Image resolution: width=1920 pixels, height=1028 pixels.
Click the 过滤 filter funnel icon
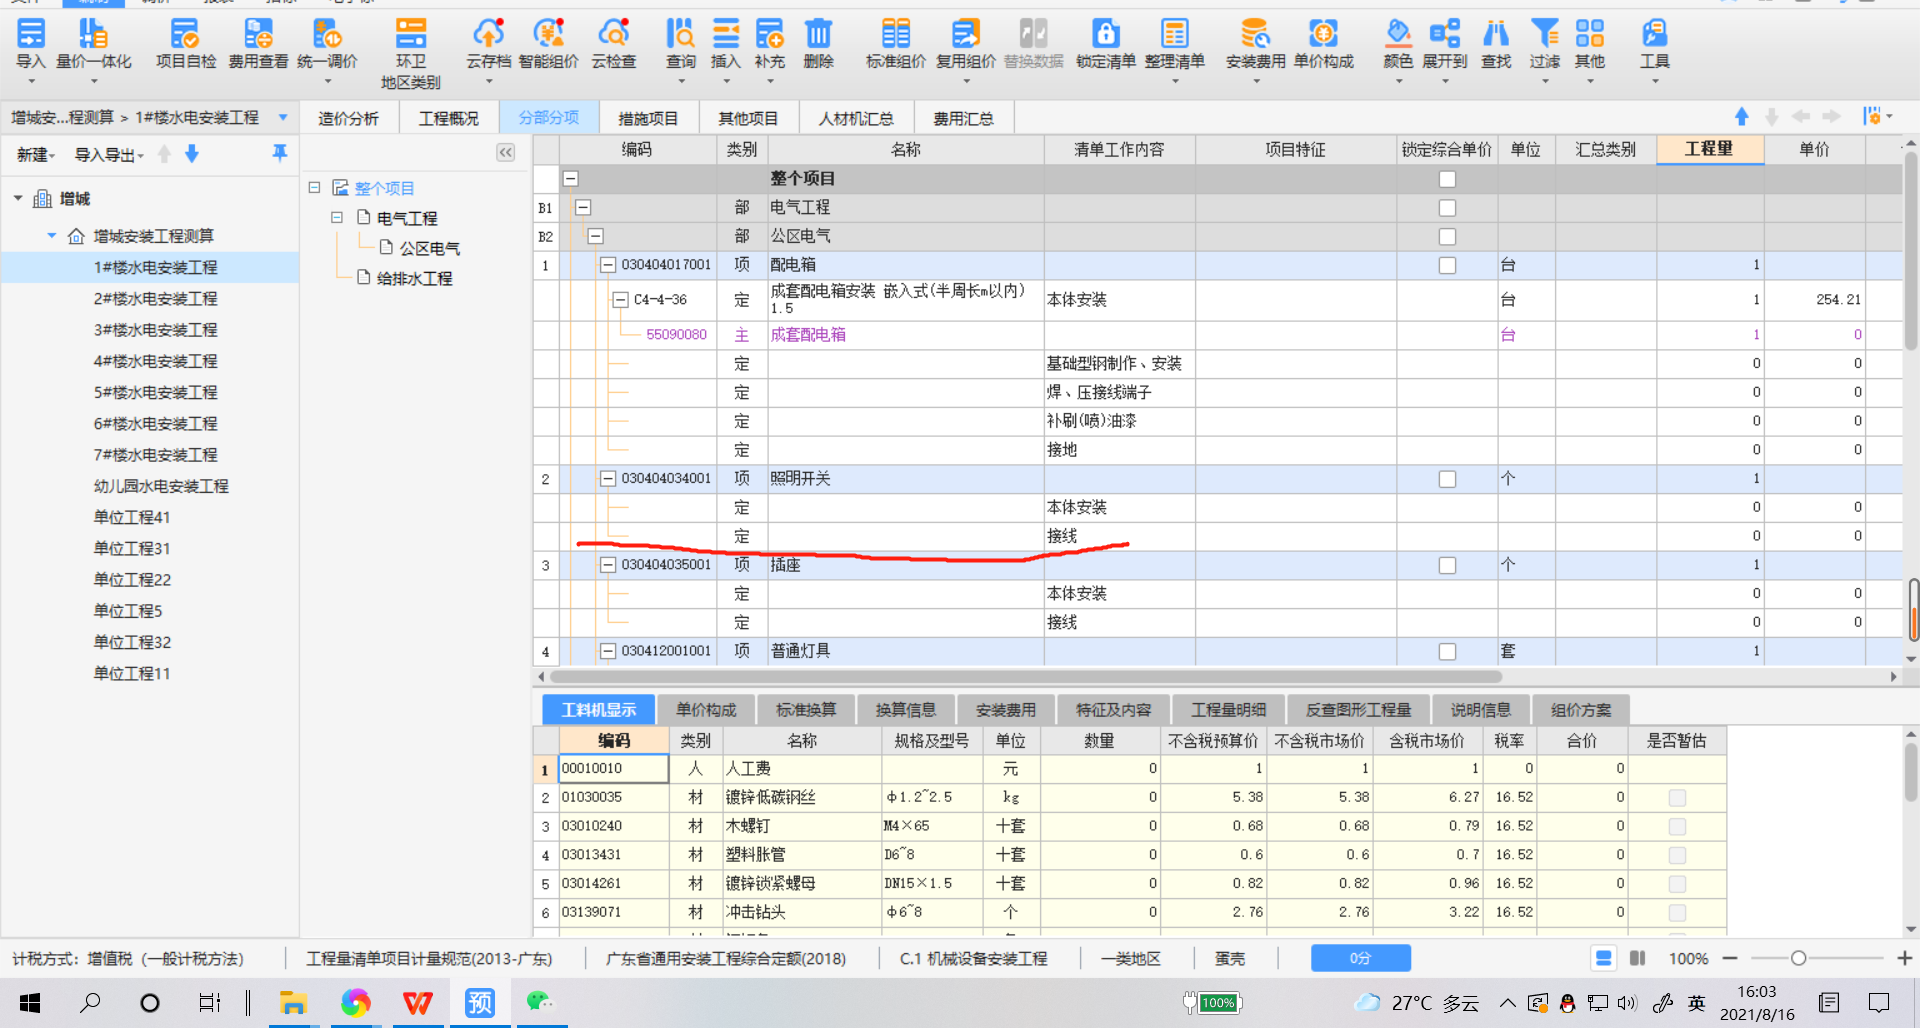tap(1545, 45)
